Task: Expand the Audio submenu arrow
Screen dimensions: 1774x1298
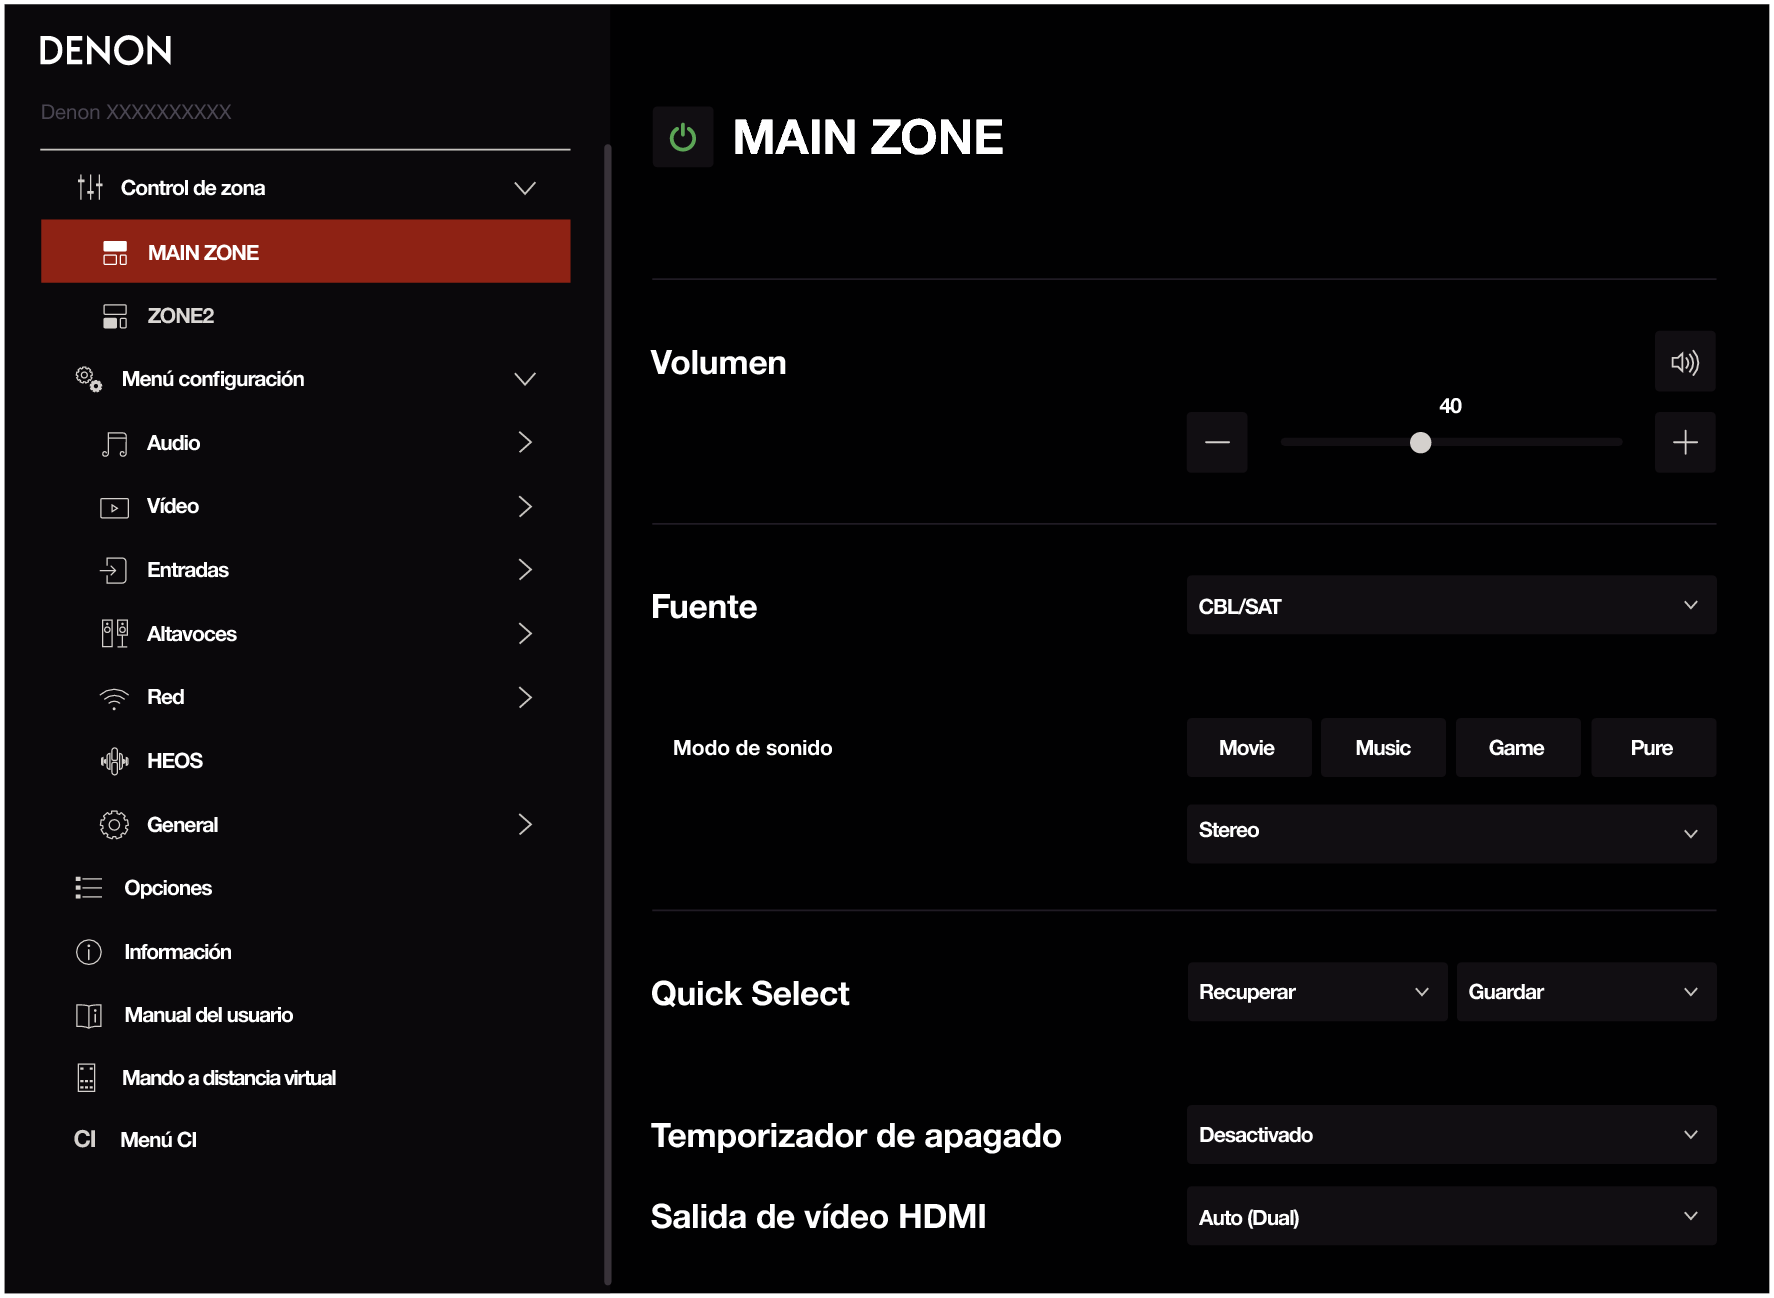Action: click(525, 442)
